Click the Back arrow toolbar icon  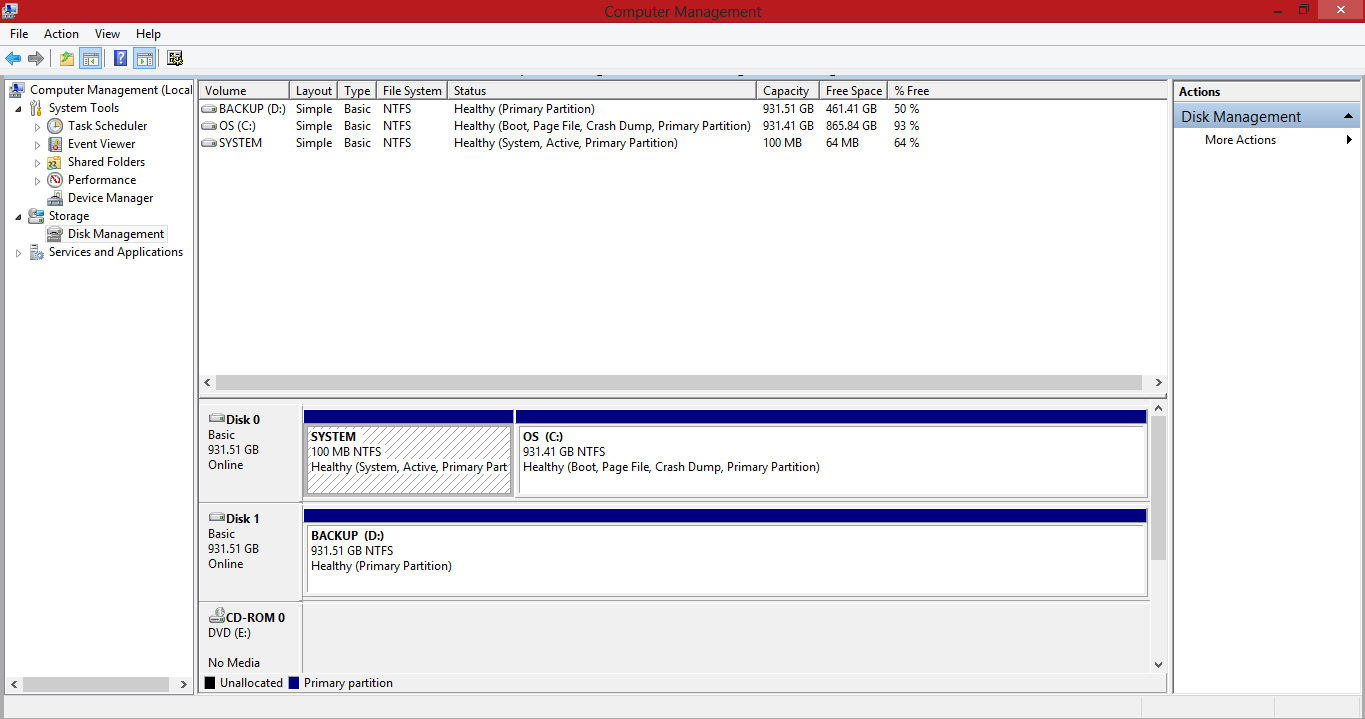click(x=13, y=58)
